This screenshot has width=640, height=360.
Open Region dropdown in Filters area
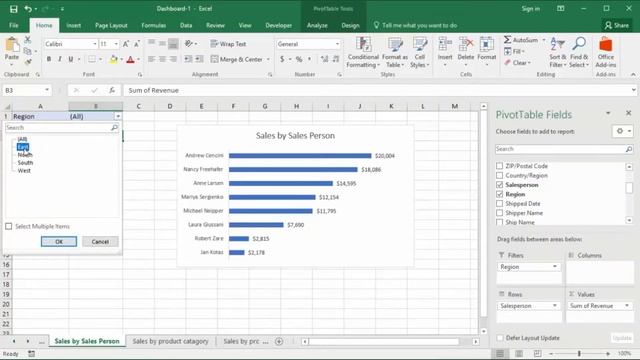click(x=555, y=267)
